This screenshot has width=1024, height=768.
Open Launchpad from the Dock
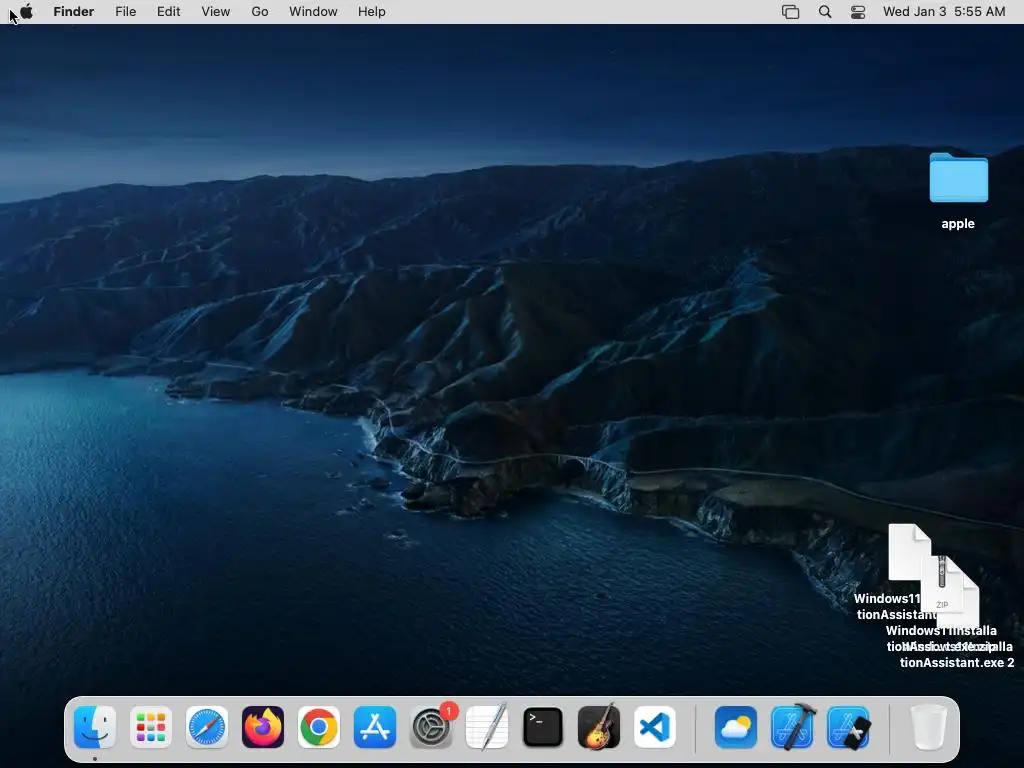click(151, 727)
